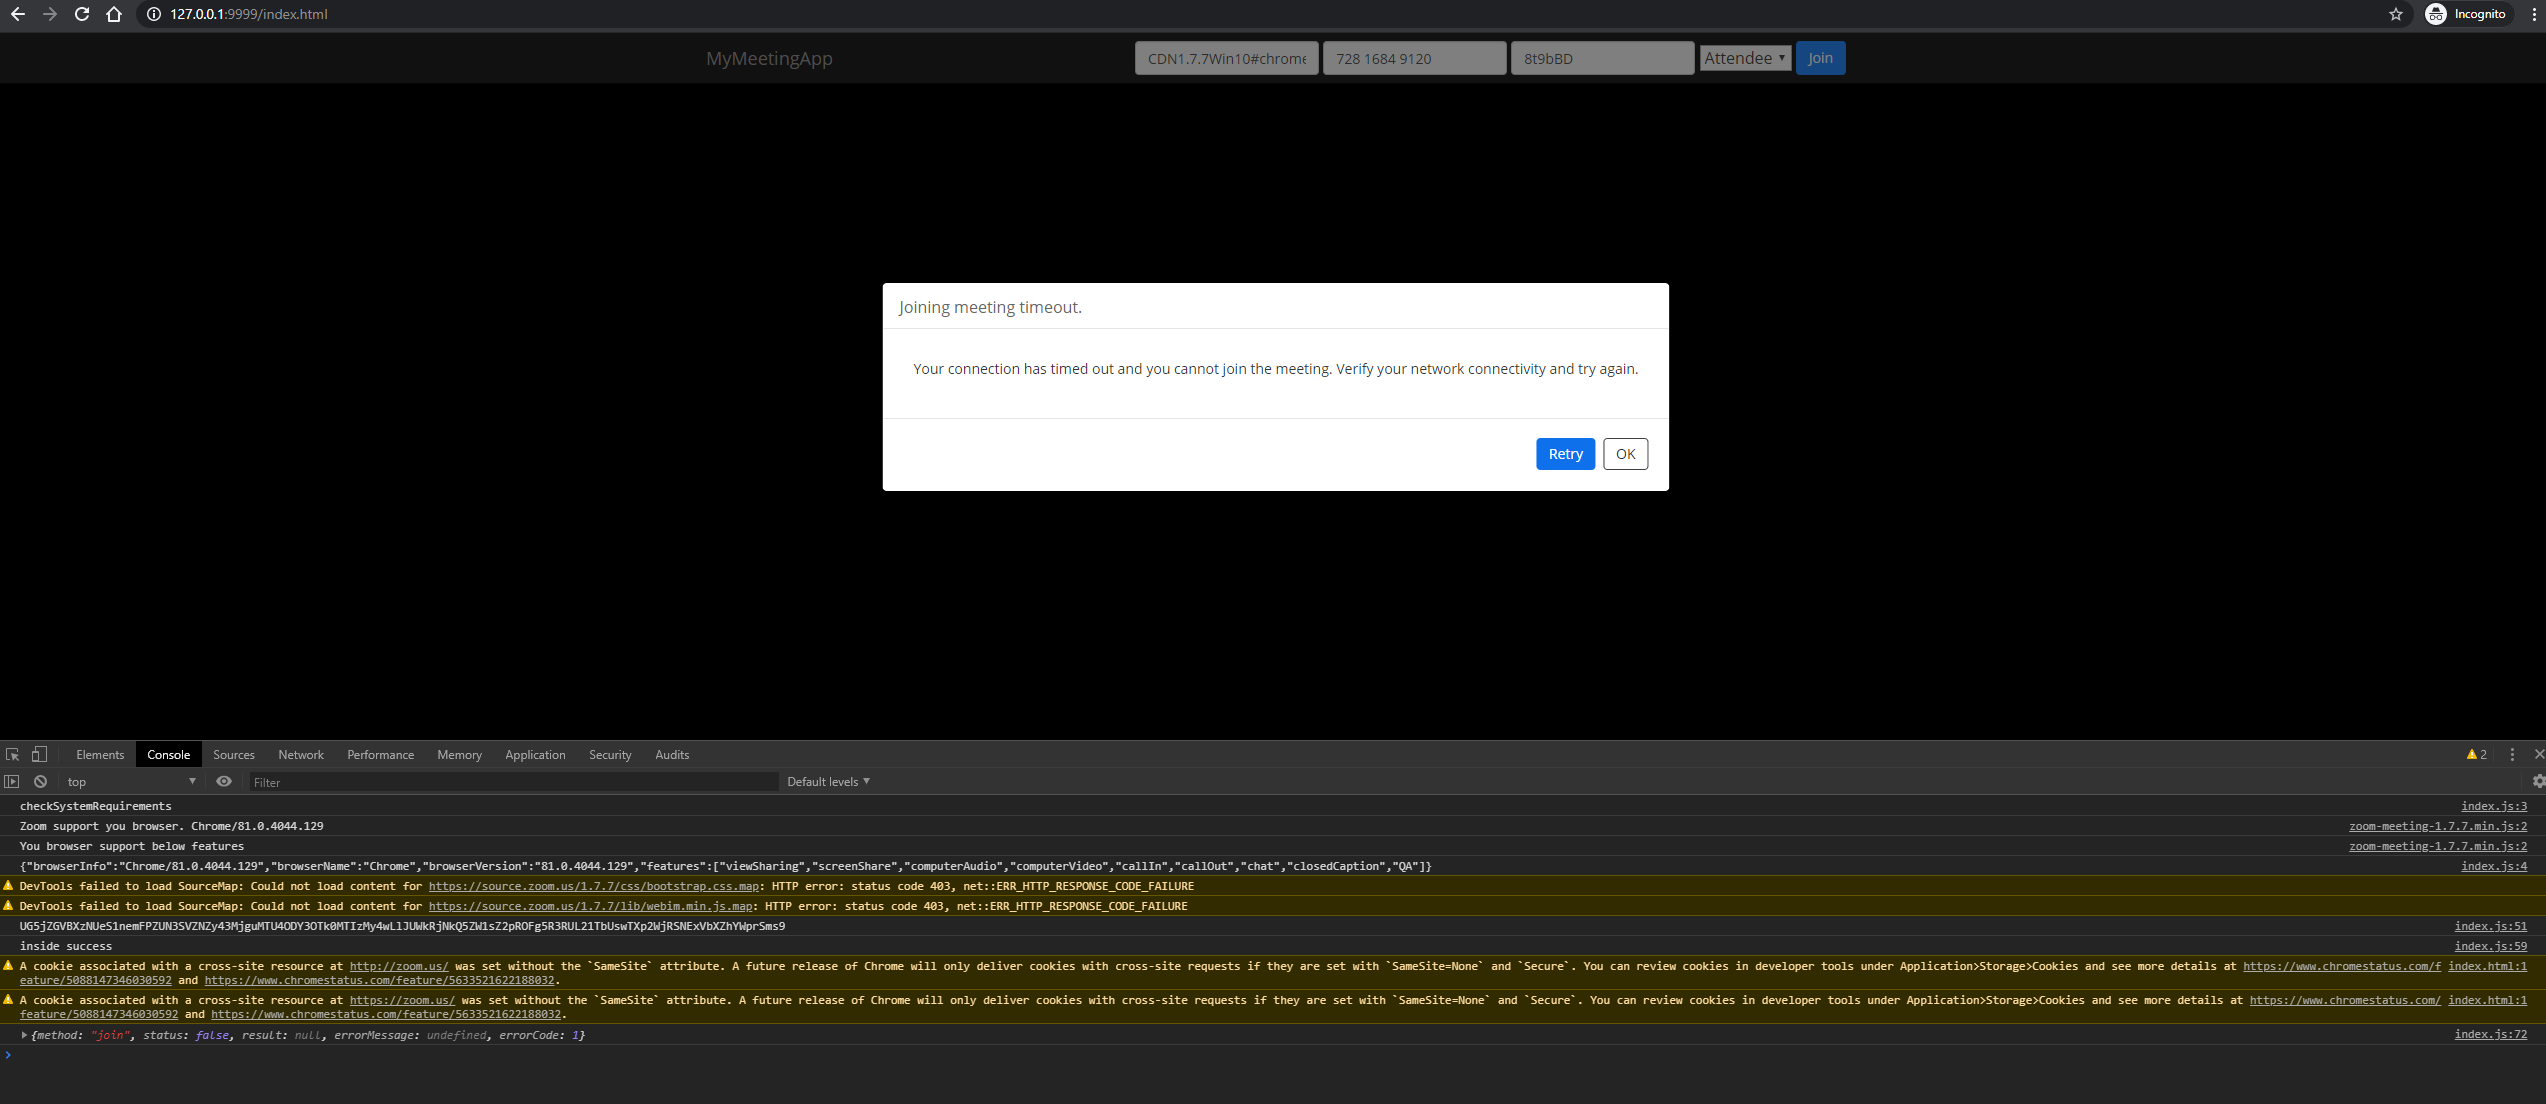
Task: Click OK in the timeout dialog
Action: pos(1625,454)
